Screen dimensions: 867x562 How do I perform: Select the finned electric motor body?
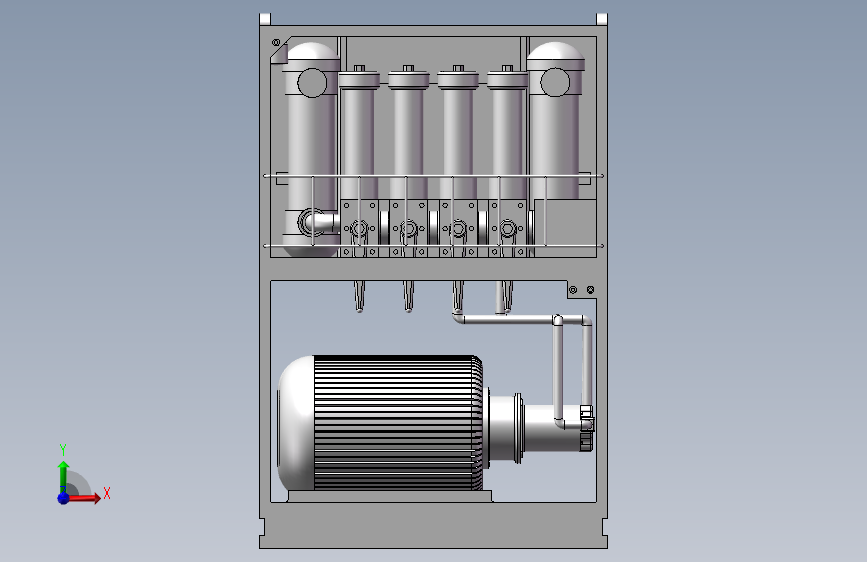pos(397,423)
